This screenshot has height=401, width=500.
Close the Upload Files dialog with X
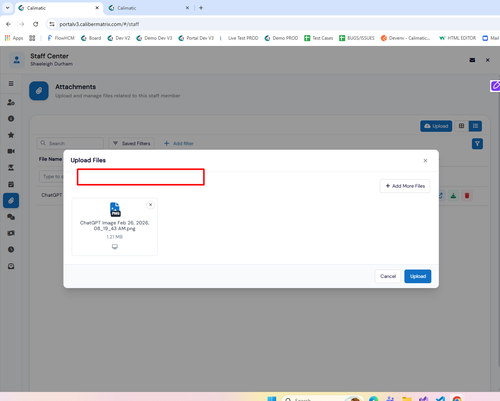point(425,161)
